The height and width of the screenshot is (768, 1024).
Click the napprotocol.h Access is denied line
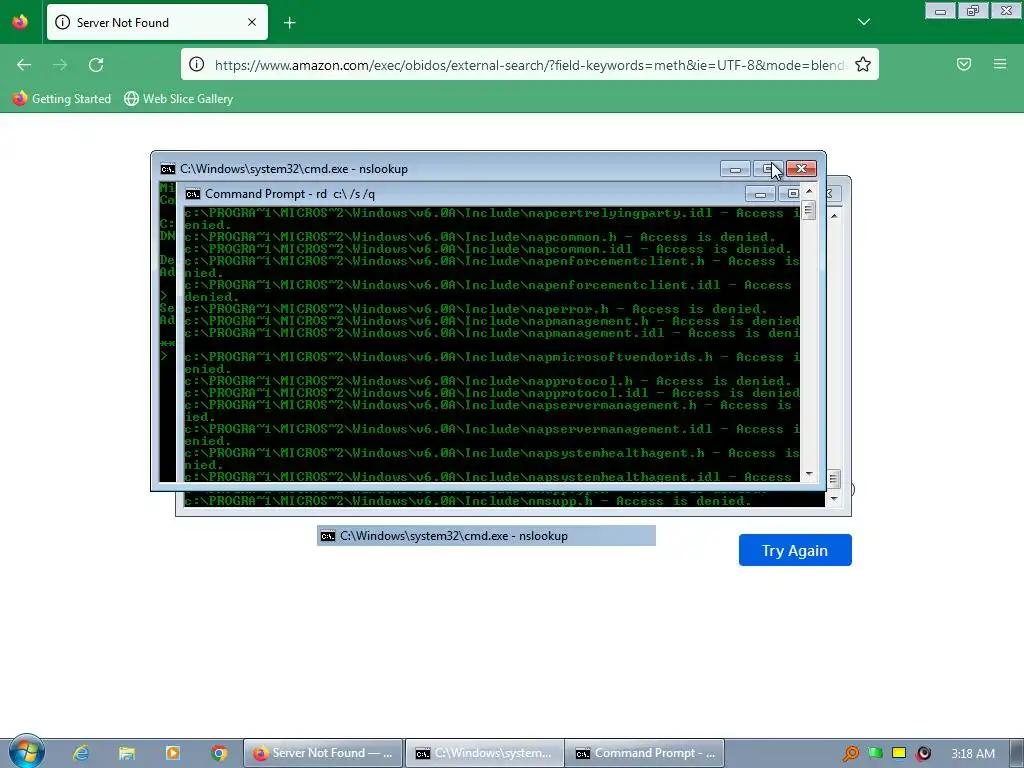coord(488,381)
